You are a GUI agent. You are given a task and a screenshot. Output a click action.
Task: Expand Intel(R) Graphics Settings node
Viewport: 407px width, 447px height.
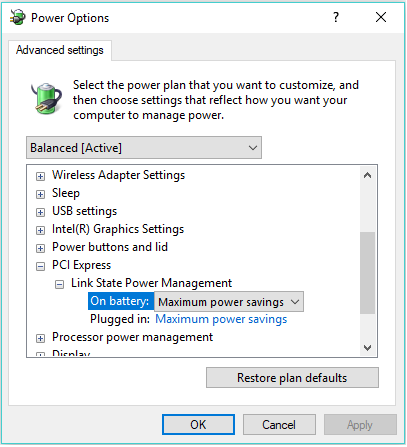click(x=40, y=230)
